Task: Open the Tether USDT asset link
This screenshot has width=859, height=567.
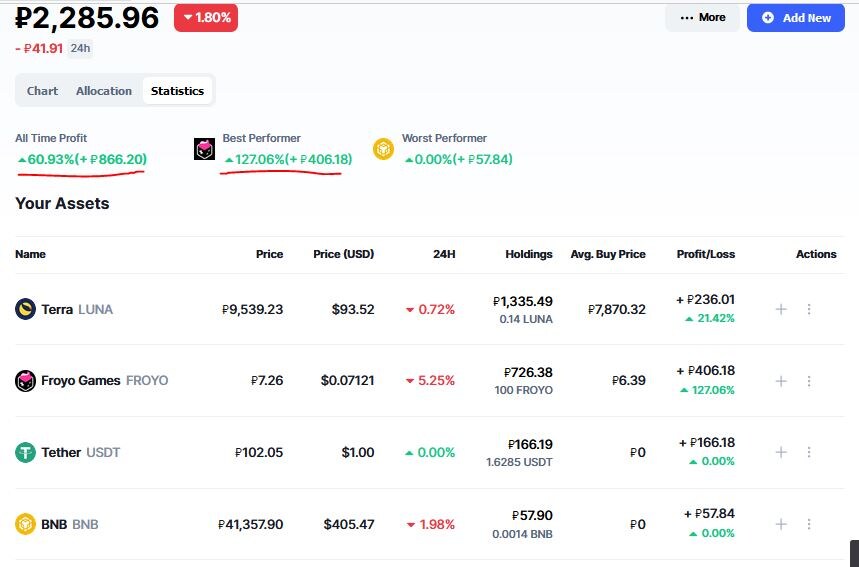Action: 81,453
